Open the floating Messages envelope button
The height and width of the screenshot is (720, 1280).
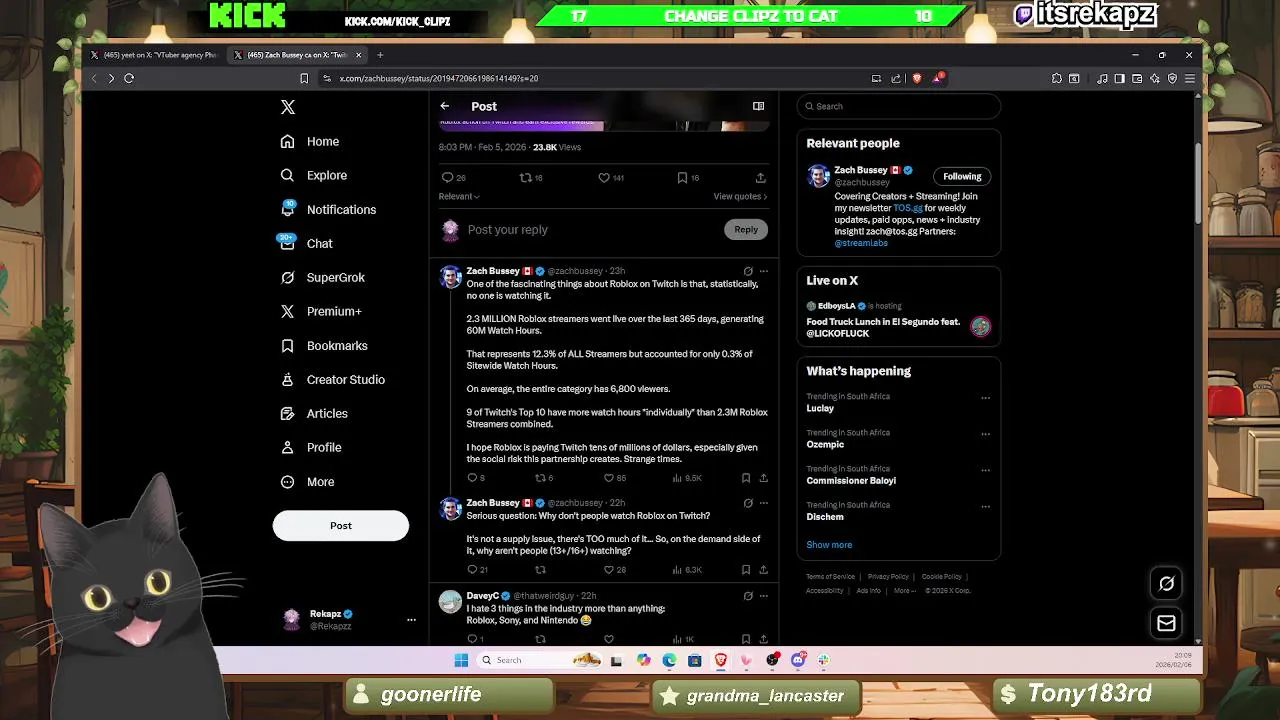click(x=1166, y=623)
